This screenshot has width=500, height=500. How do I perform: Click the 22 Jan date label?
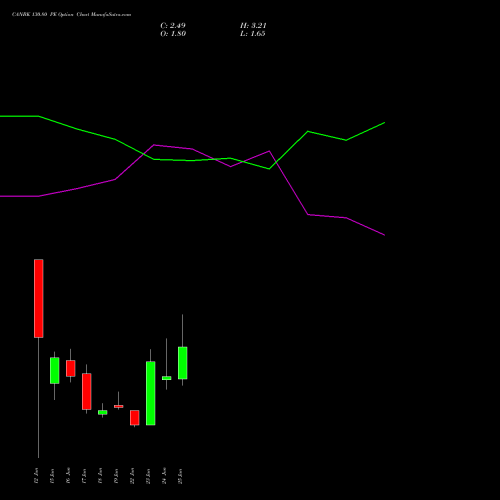pyautogui.click(x=132, y=476)
